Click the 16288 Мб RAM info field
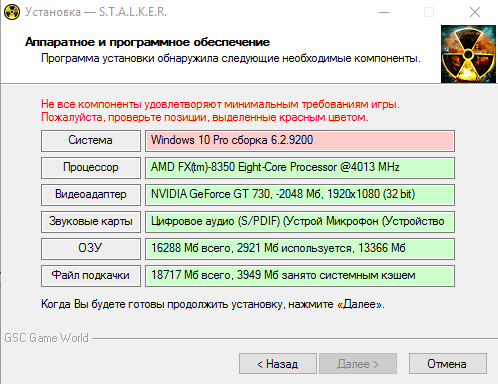The image size is (498, 384). point(300,249)
